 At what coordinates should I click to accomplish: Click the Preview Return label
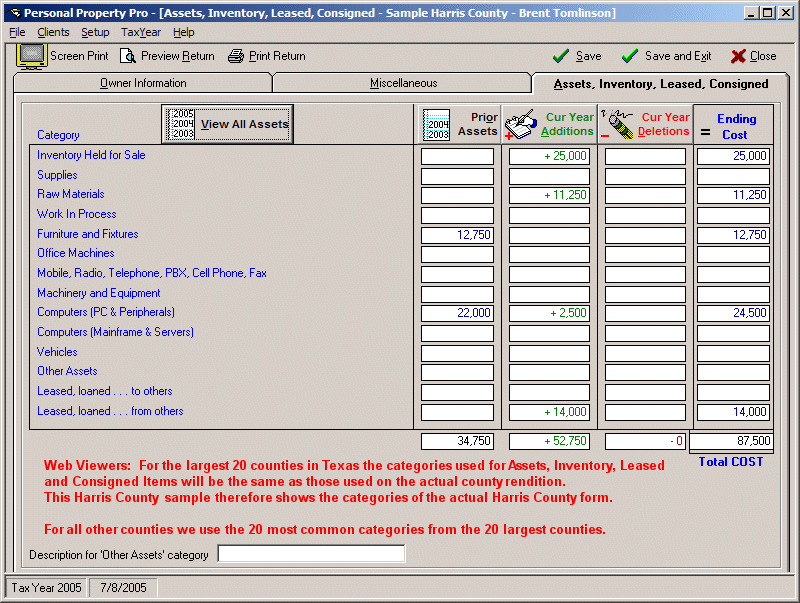click(178, 56)
